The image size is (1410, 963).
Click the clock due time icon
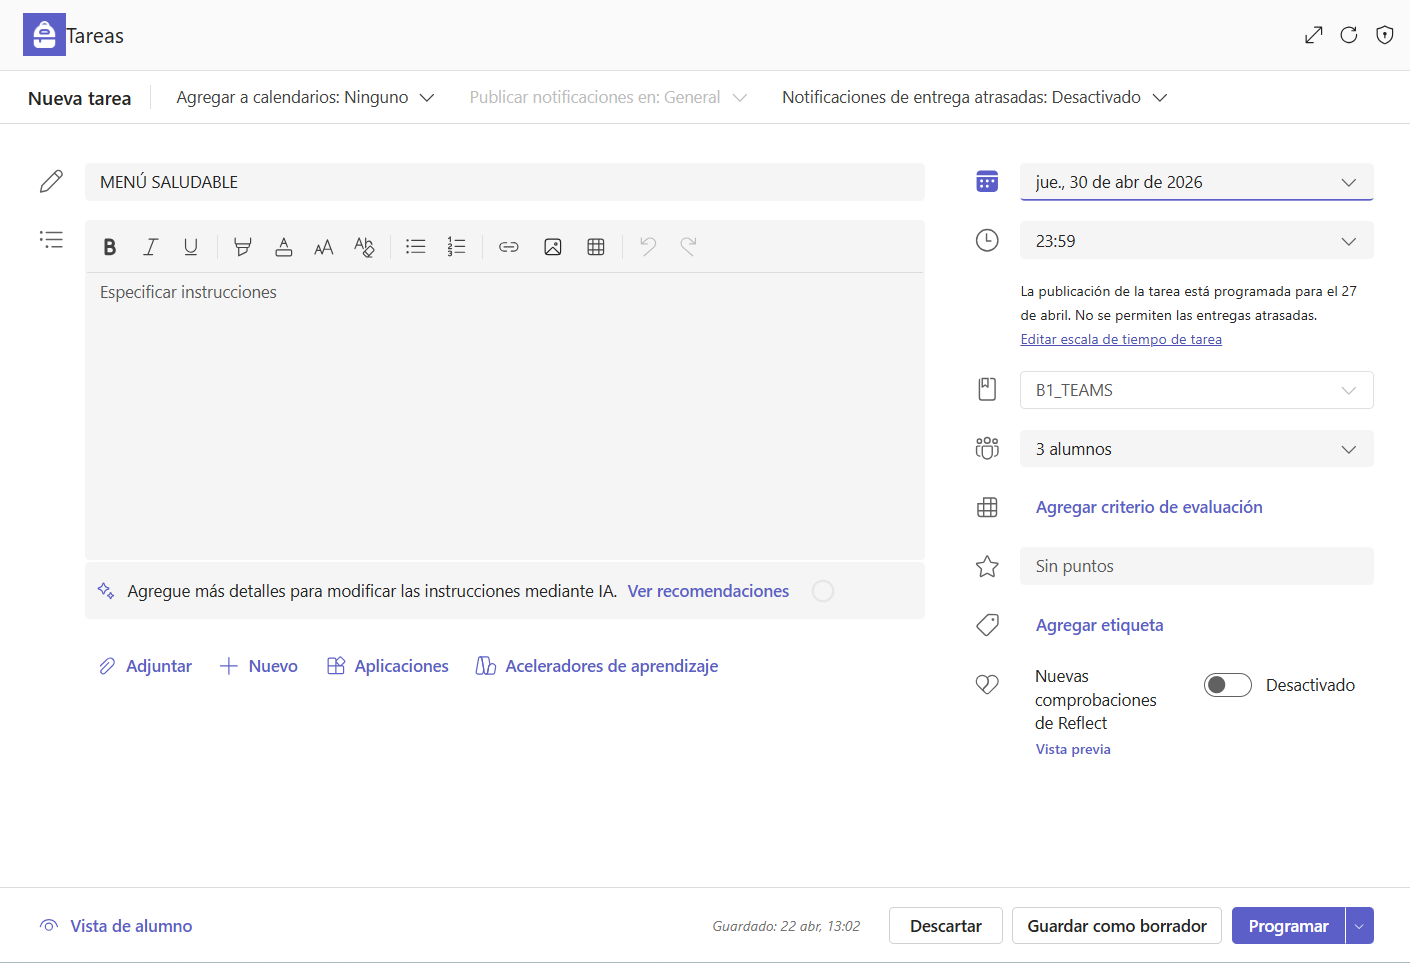click(x=987, y=240)
